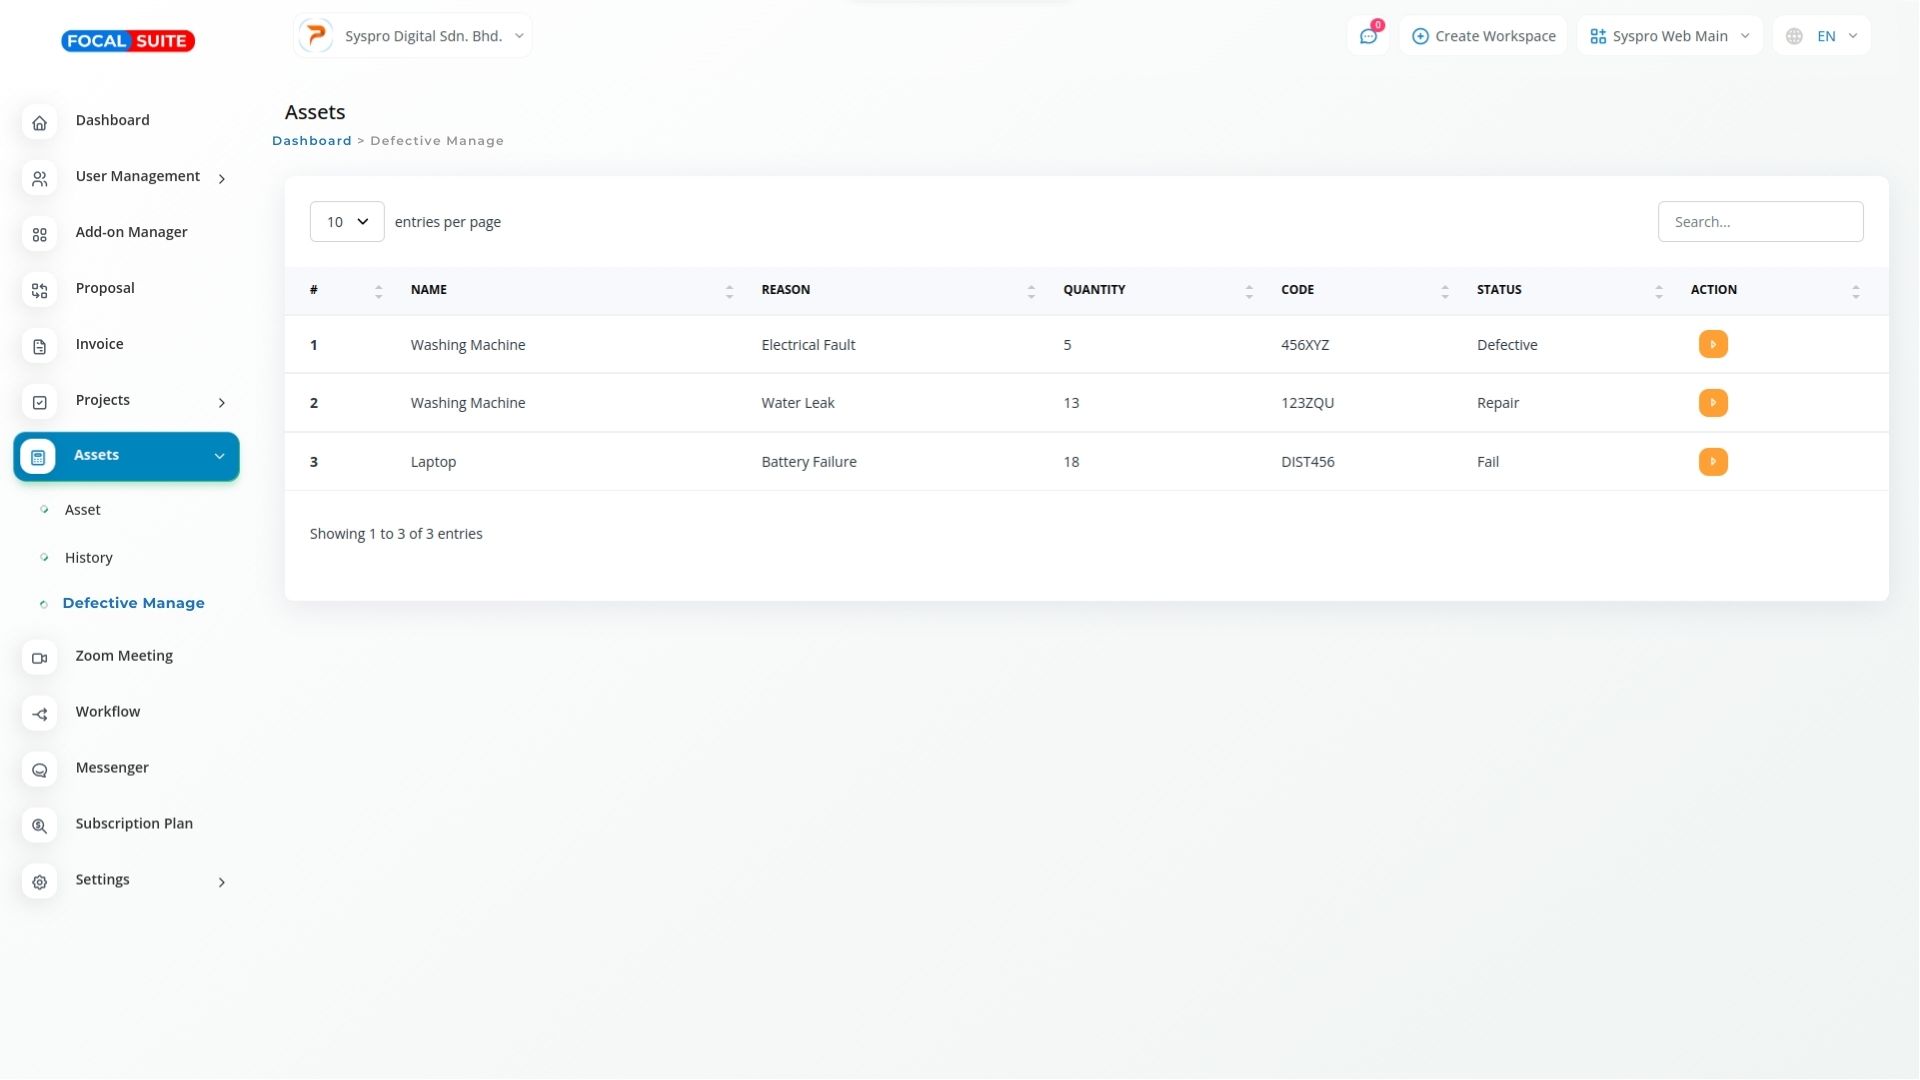The width and height of the screenshot is (1920, 1080).
Task: Click the Zoom Meeting camera icon
Action: [x=39, y=658]
